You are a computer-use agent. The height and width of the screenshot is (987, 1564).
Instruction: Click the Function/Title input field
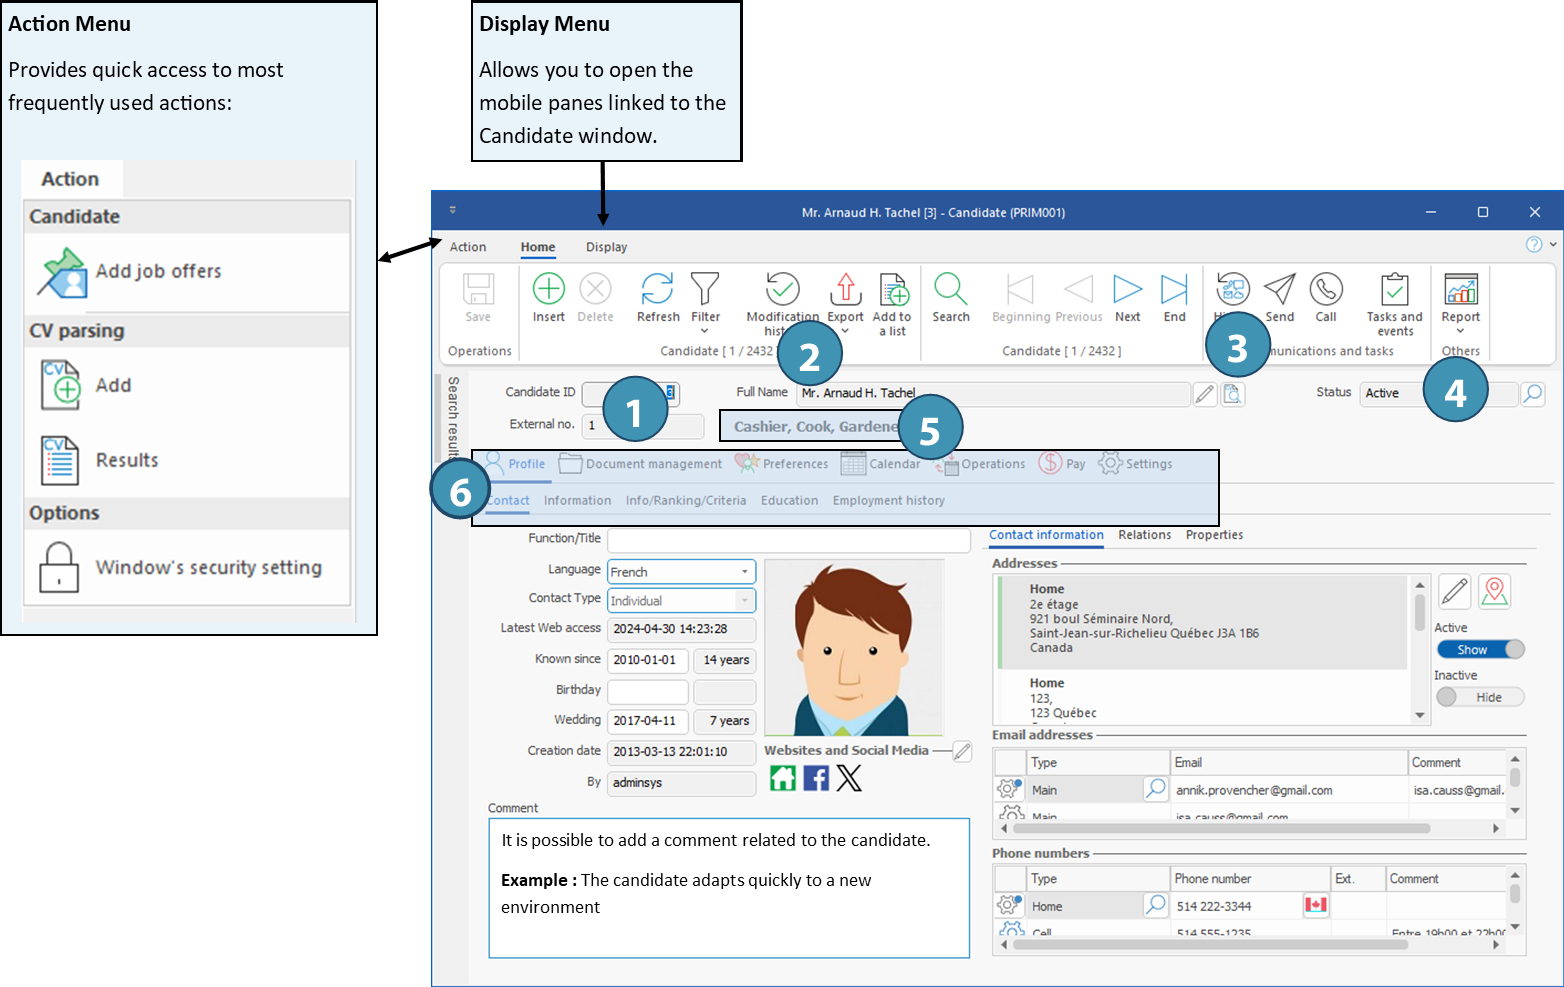coord(788,540)
